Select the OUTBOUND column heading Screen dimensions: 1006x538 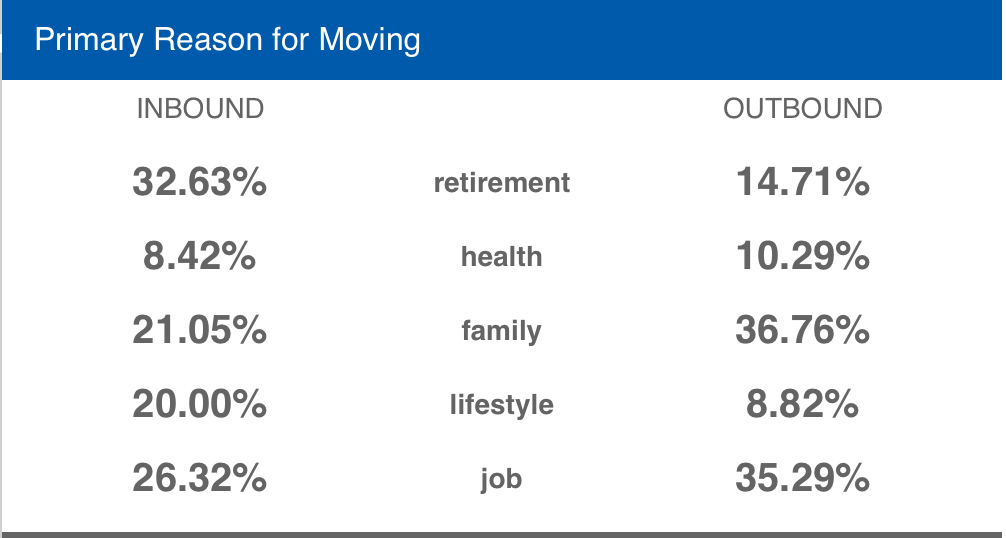802,108
